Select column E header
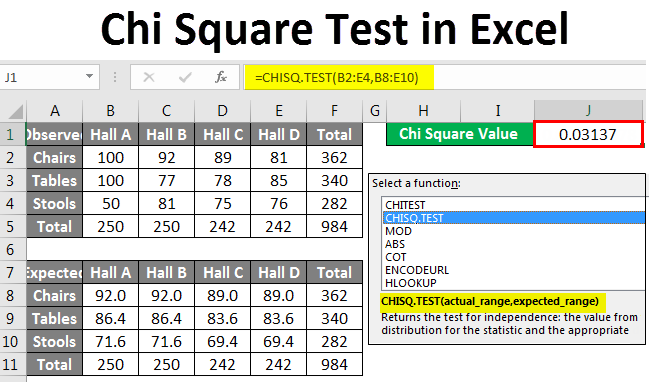The width and height of the screenshot is (649, 382). click(279, 111)
